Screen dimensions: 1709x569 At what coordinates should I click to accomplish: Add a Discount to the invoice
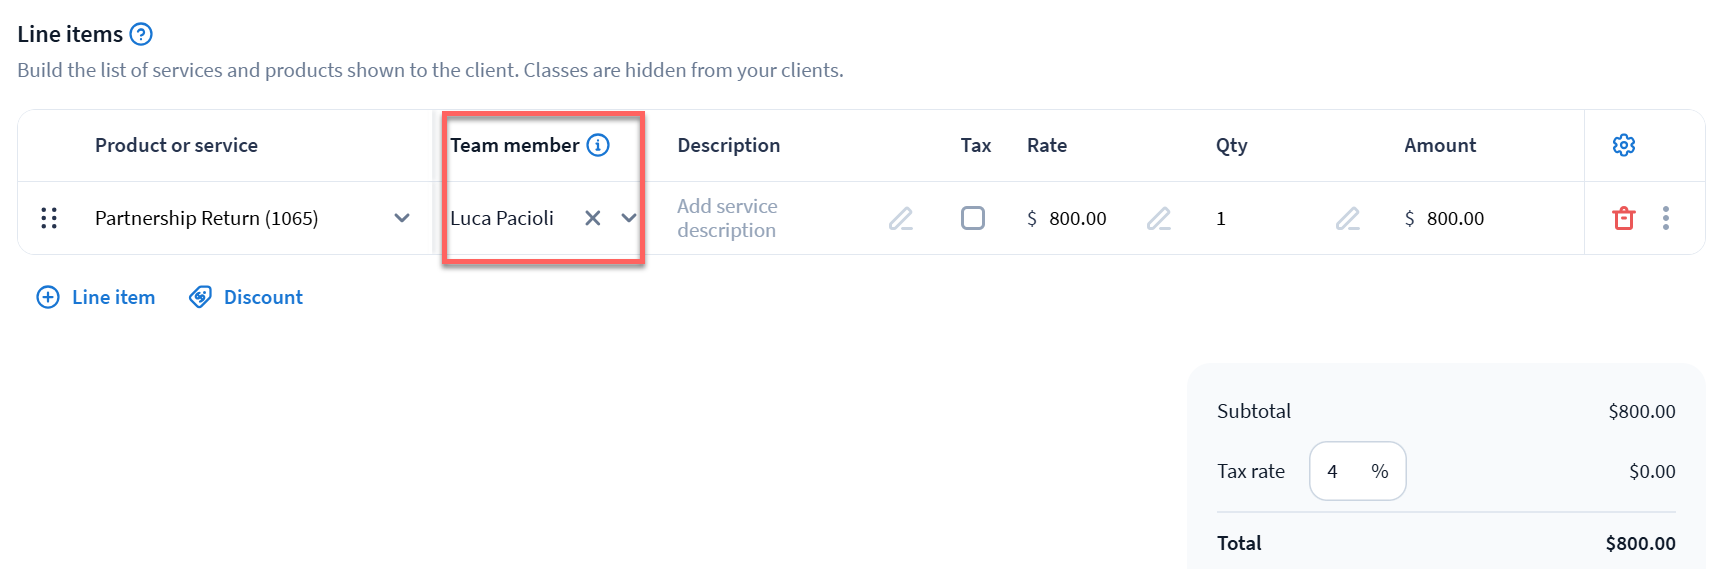coord(246,297)
